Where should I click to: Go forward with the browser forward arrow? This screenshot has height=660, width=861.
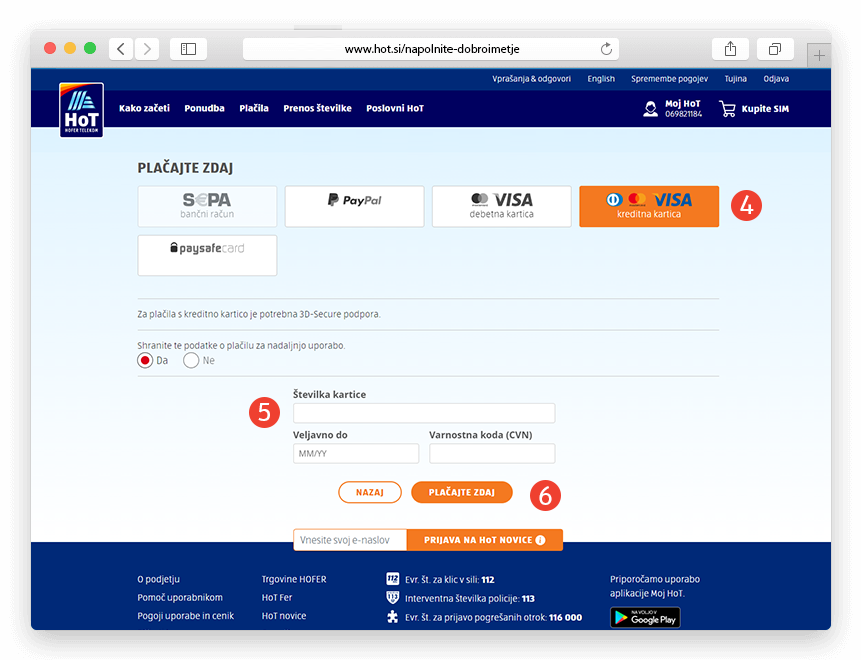147,49
